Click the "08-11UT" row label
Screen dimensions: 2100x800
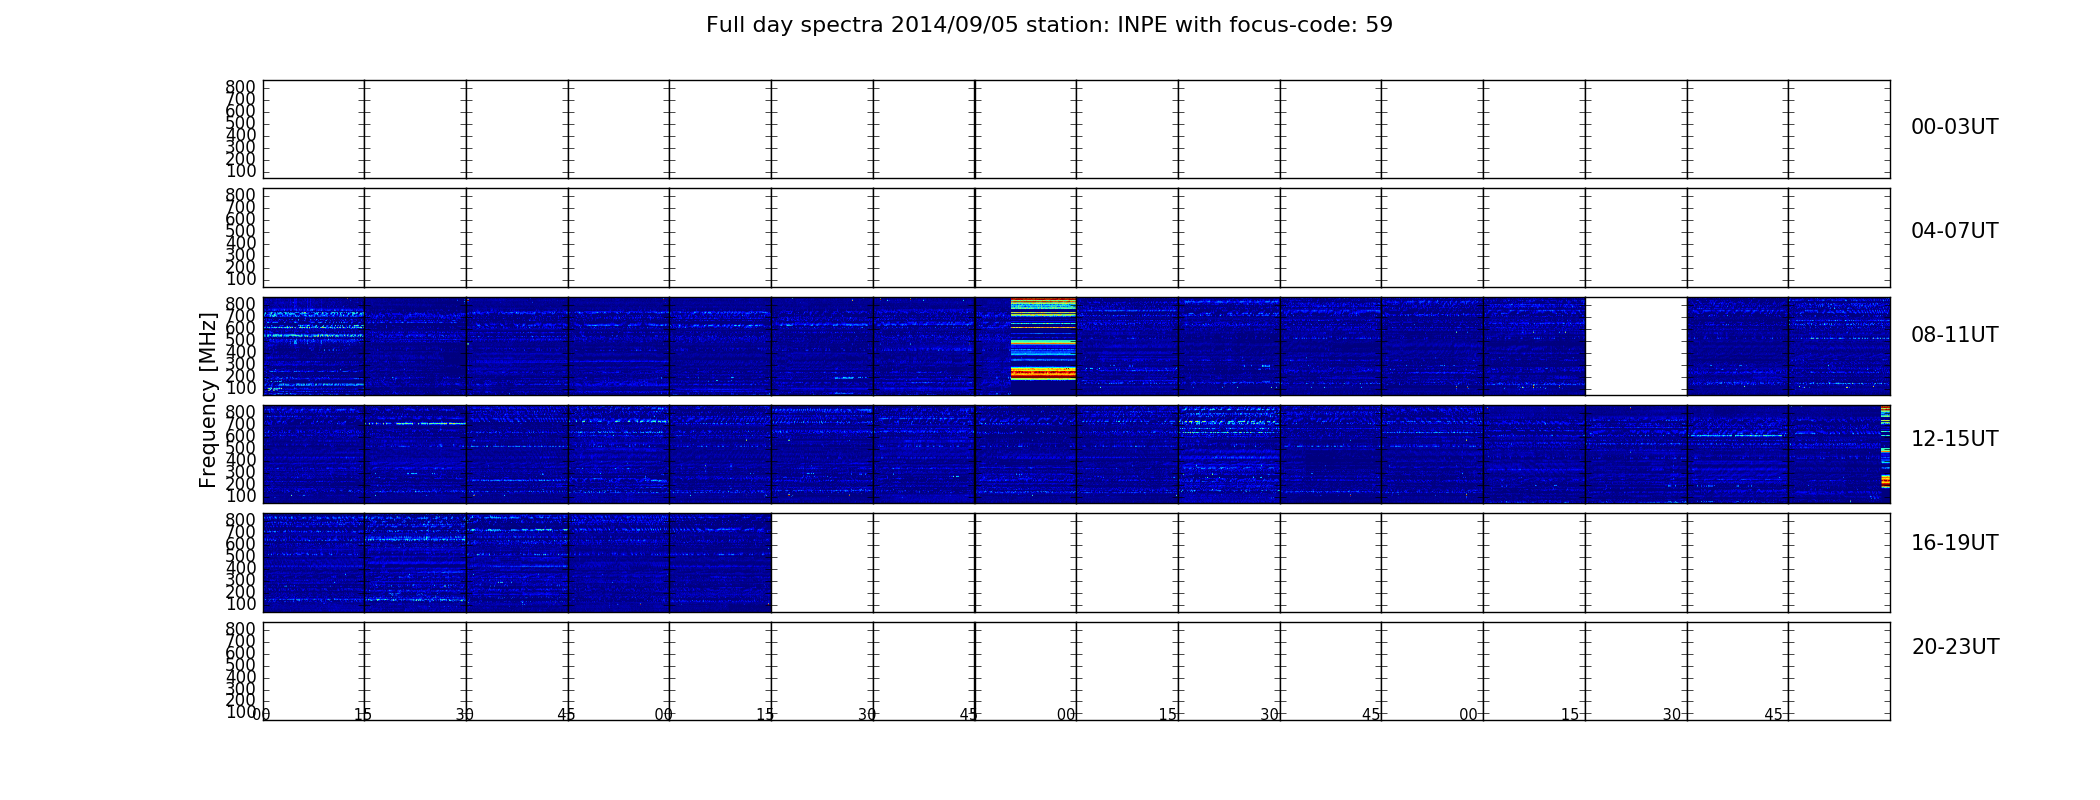(1954, 335)
